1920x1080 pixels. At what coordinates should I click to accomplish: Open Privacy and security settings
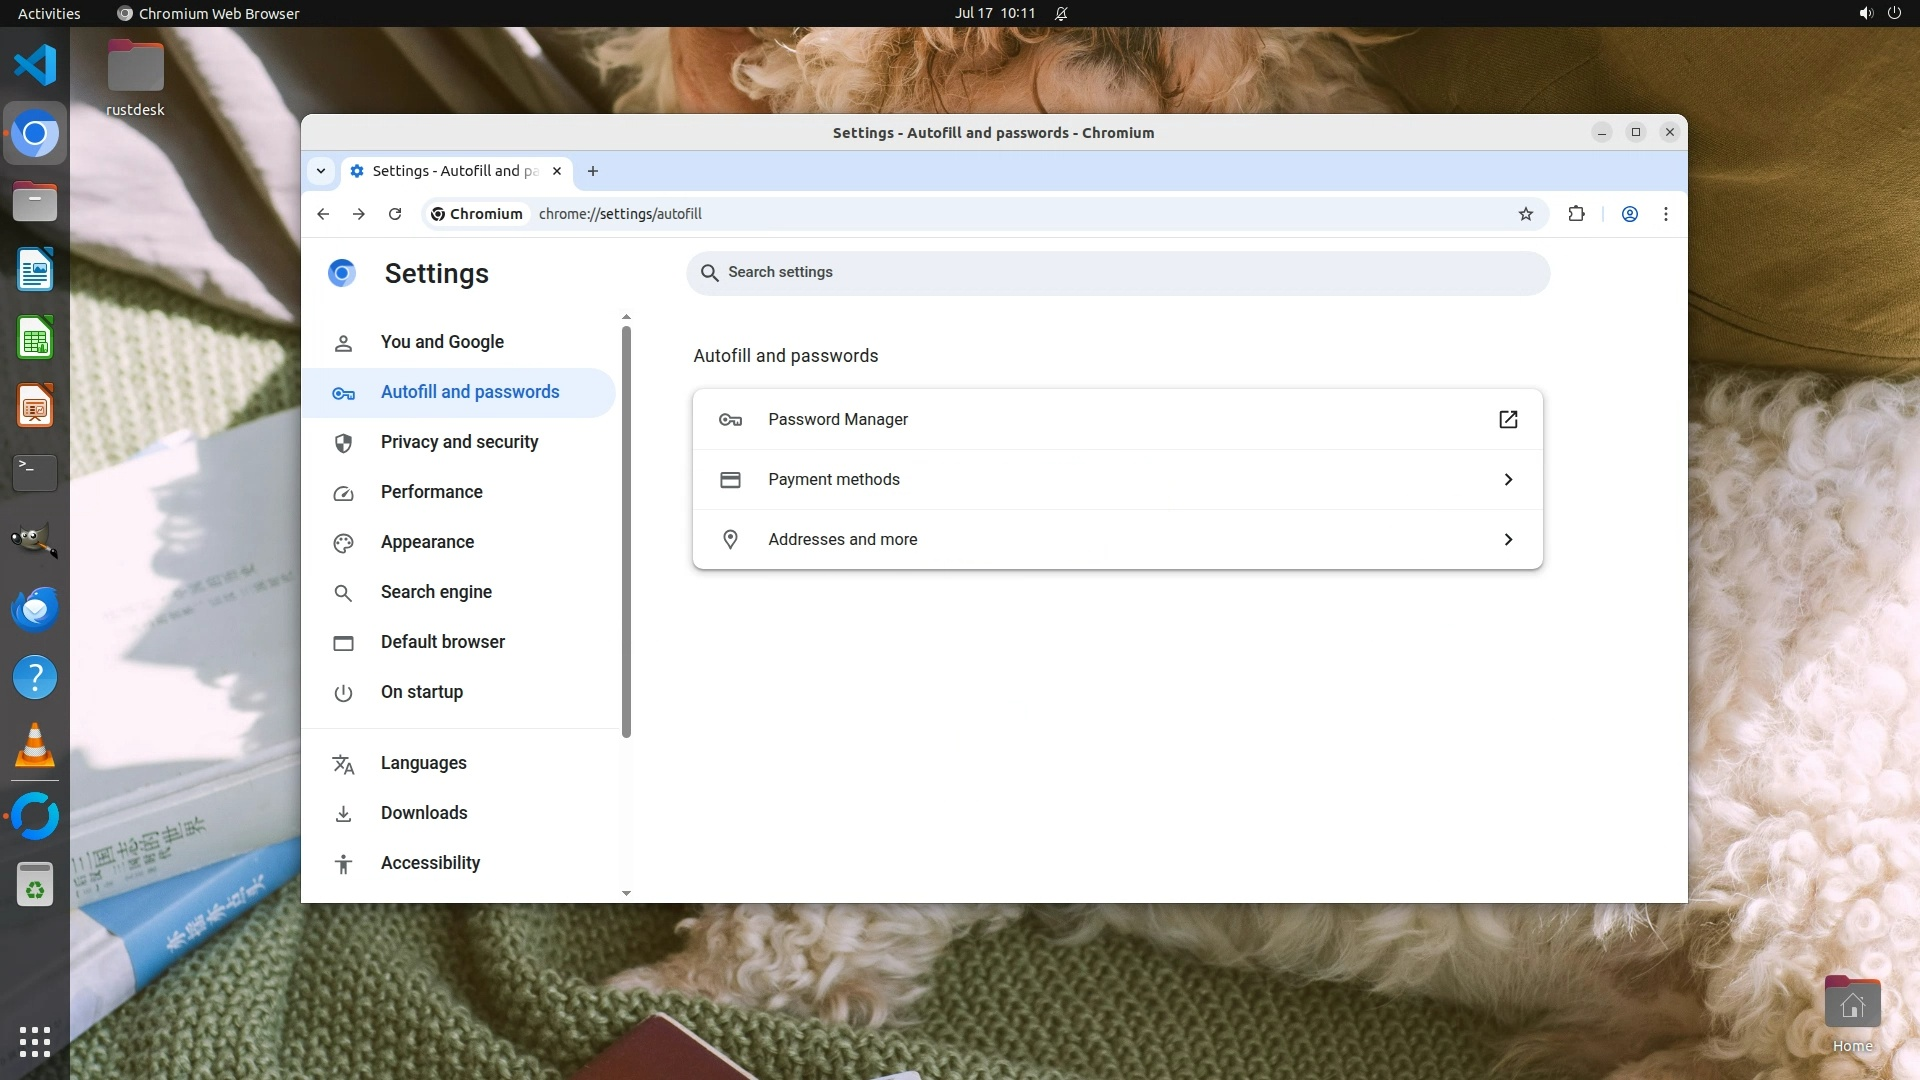coord(459,442)
